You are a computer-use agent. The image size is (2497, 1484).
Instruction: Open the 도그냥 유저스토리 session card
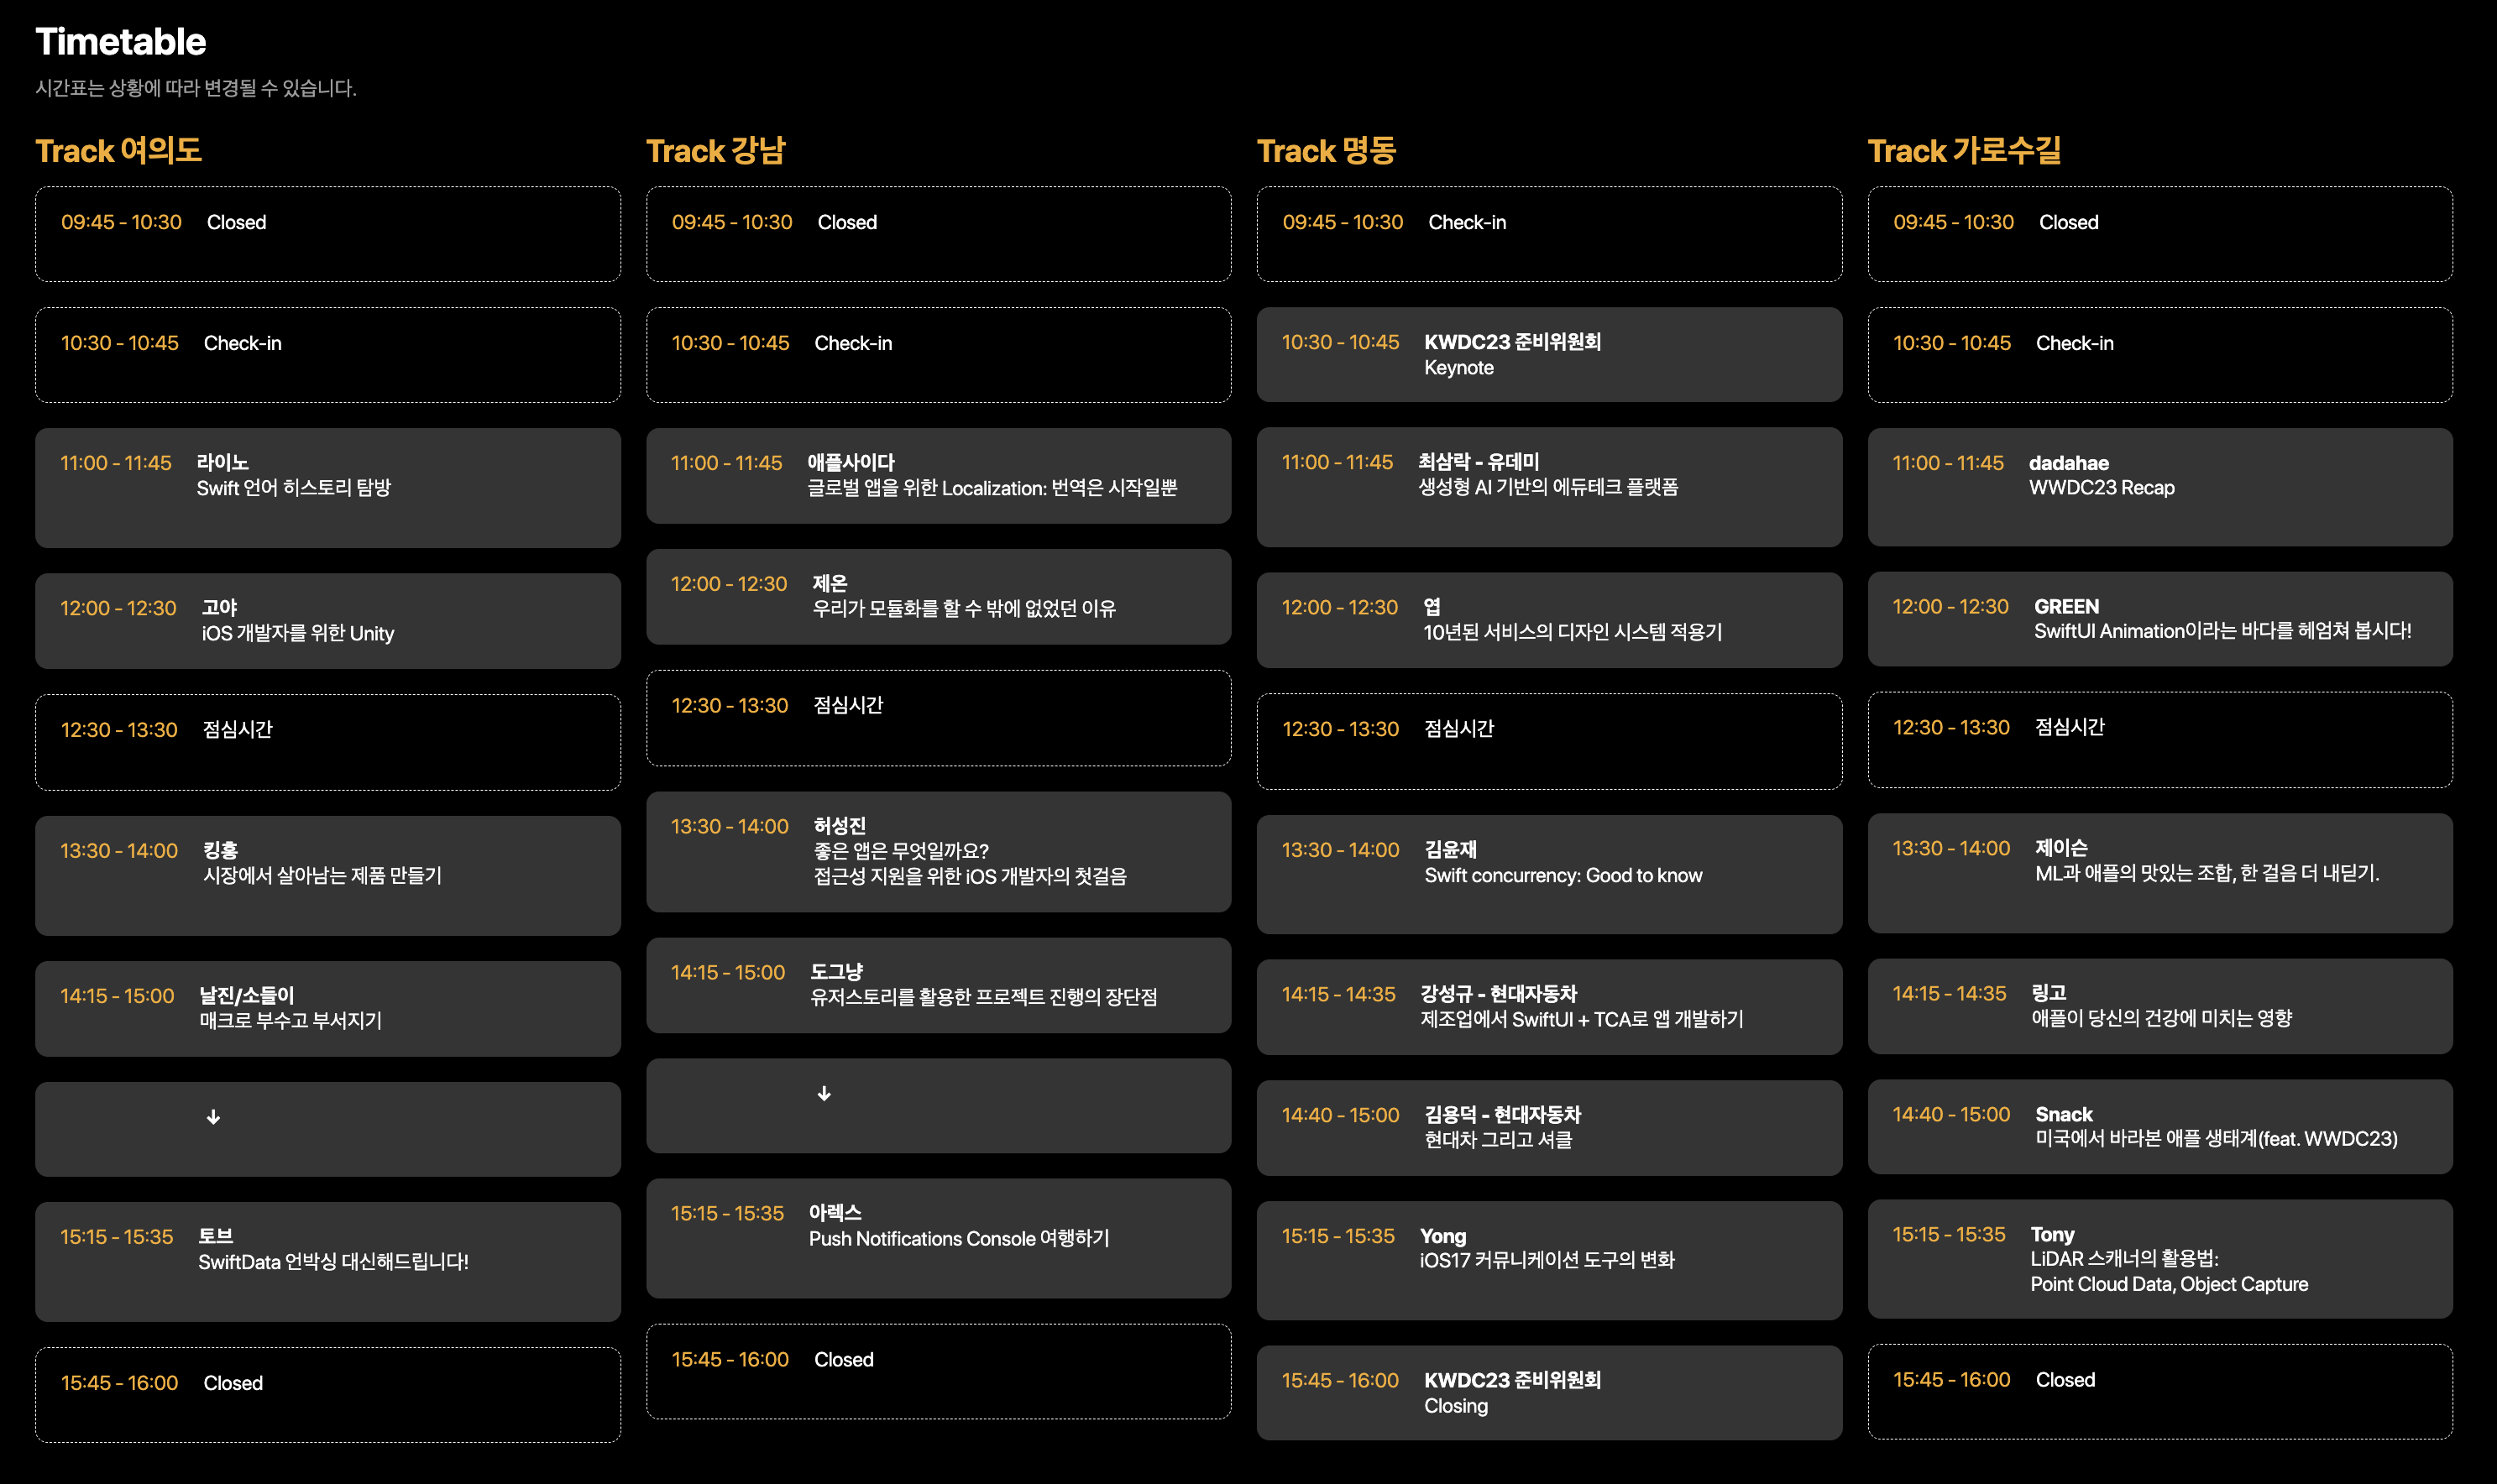coord(939,985)
